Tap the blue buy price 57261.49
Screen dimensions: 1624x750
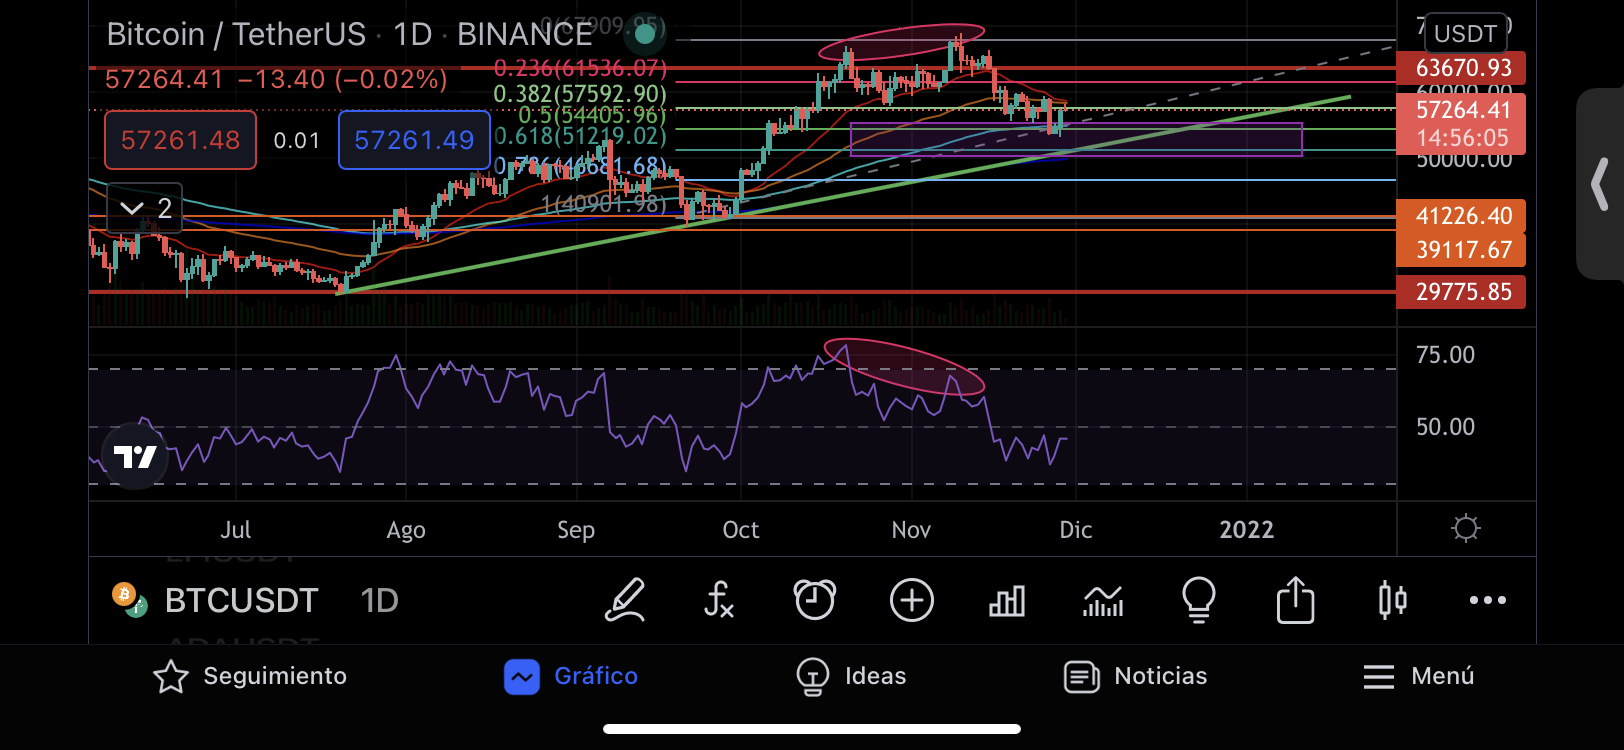pyautogui.click(x=414, y=140)
